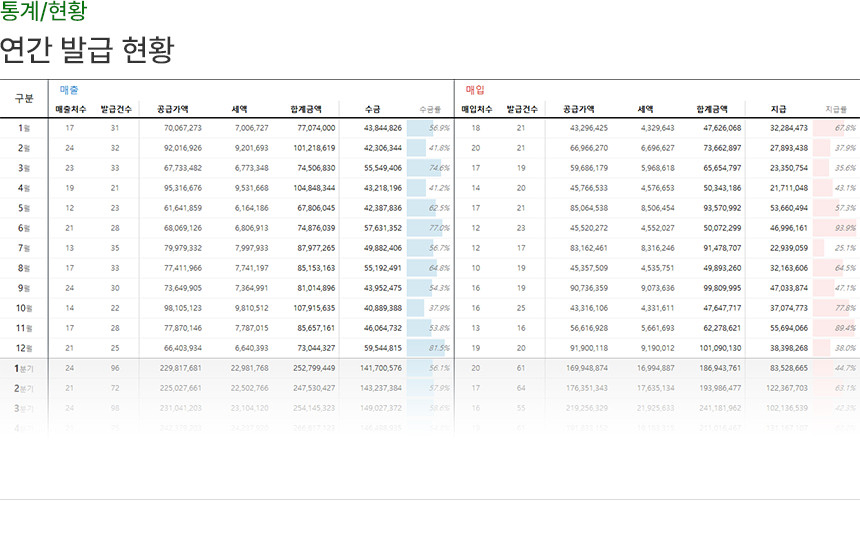Sort by the 수금 column header

(372, 109)
